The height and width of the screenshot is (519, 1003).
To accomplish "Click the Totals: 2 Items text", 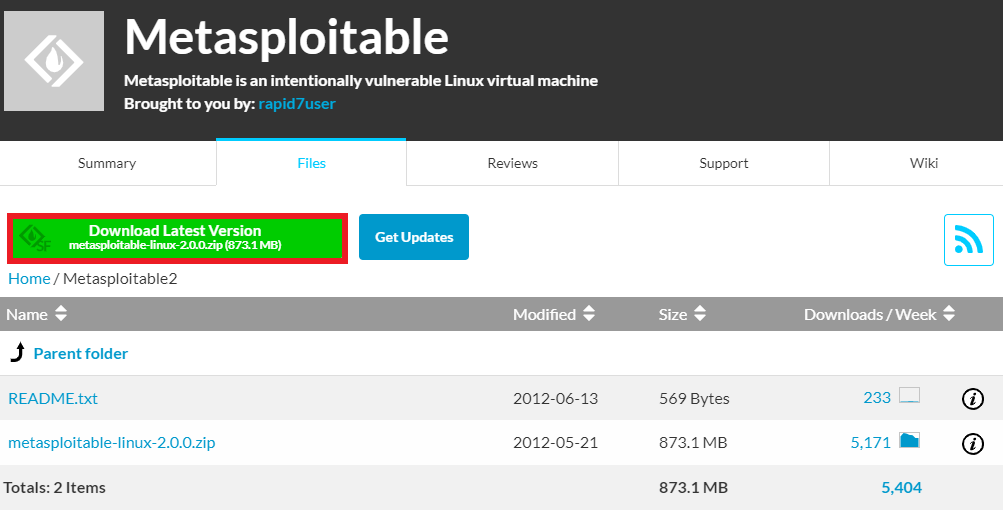I will coord(54,488).
